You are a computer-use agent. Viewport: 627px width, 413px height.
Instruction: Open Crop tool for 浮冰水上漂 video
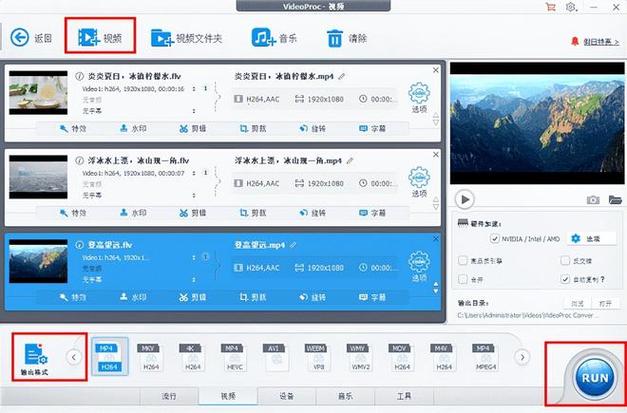tap(253, 213)
